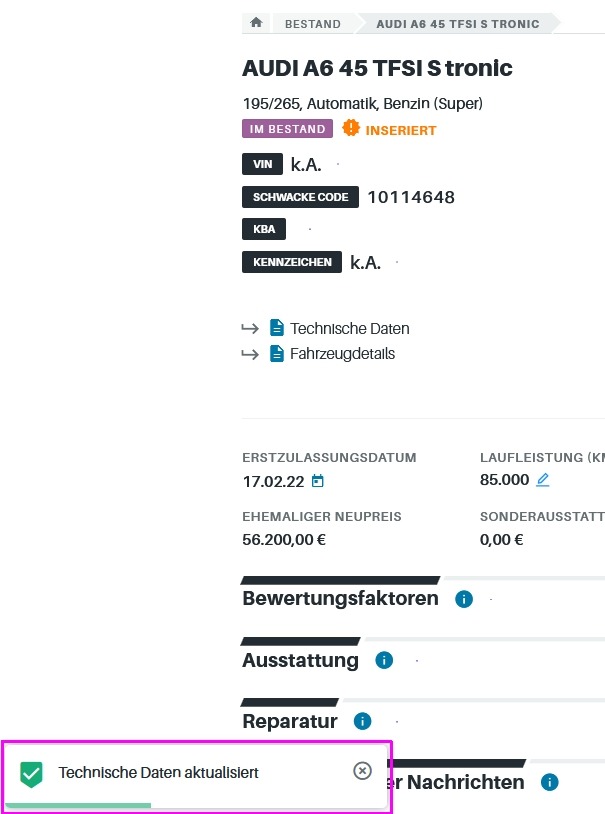
Task: Dismiss the Technische Daten aktualisiert notification
Action: click(362, 771)
